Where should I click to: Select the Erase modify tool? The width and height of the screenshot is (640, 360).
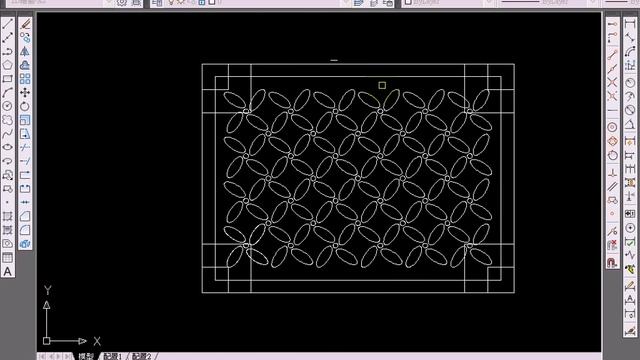[x=25, y=24]
